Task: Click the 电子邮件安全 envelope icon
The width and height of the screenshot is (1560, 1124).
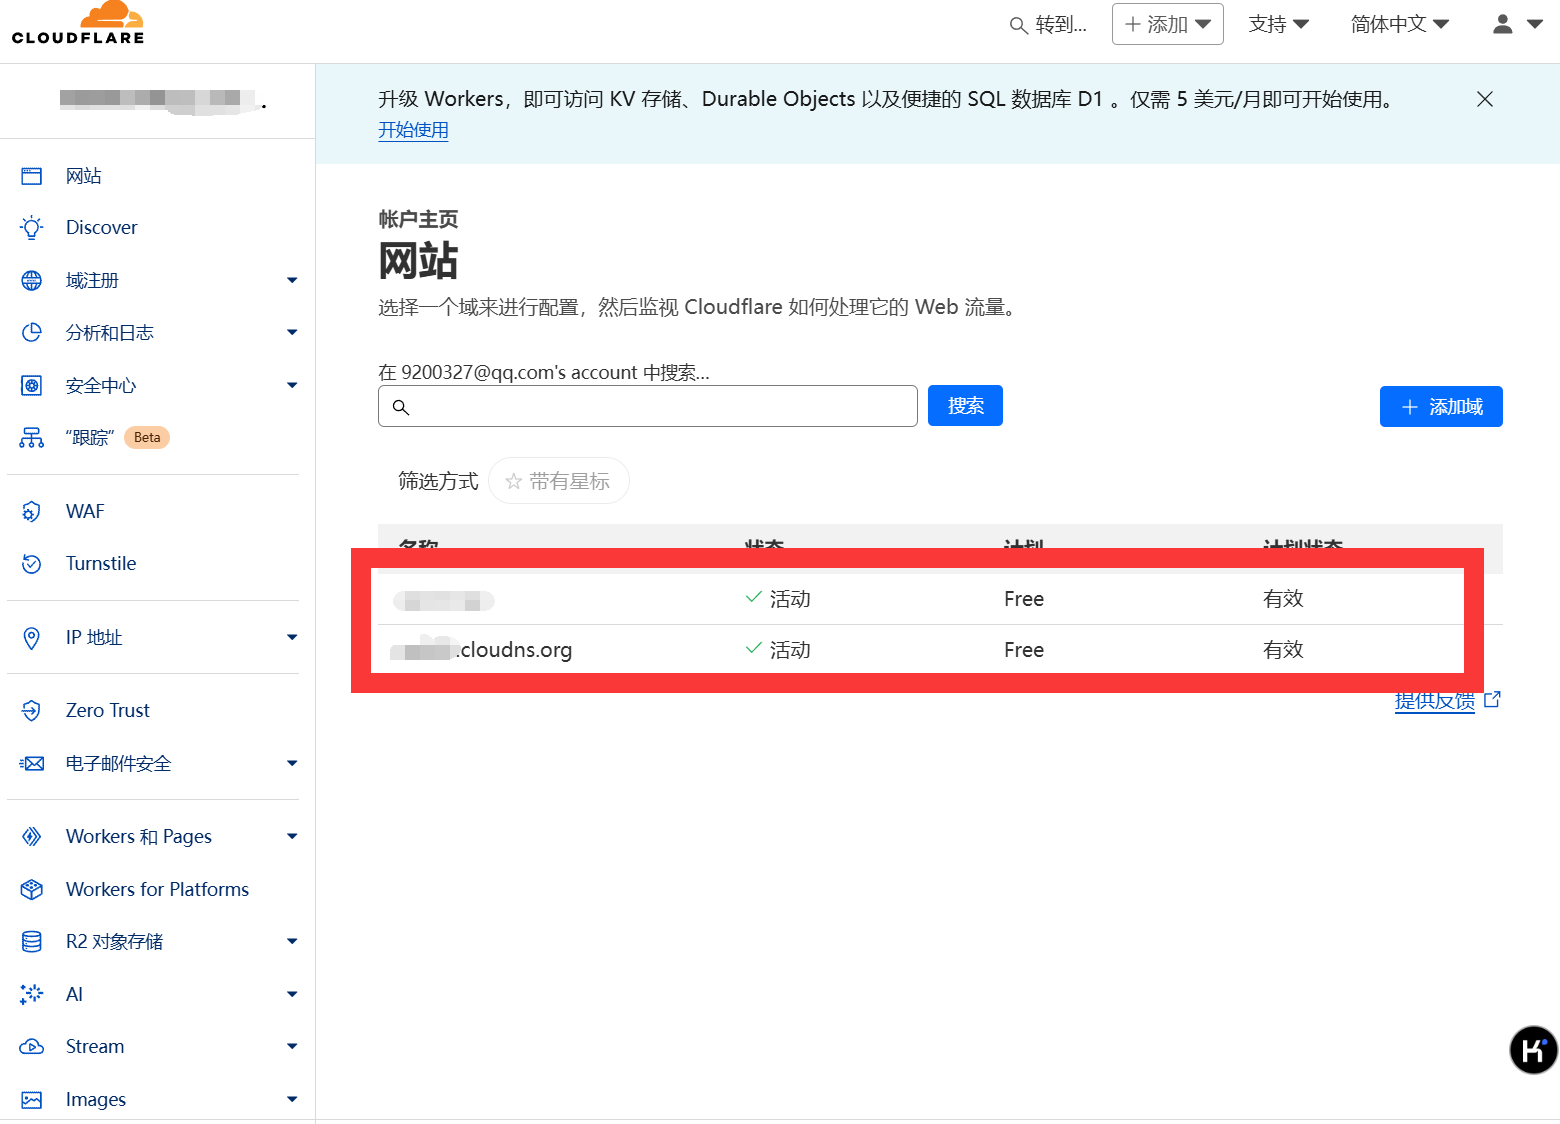Action: point(32,764)
